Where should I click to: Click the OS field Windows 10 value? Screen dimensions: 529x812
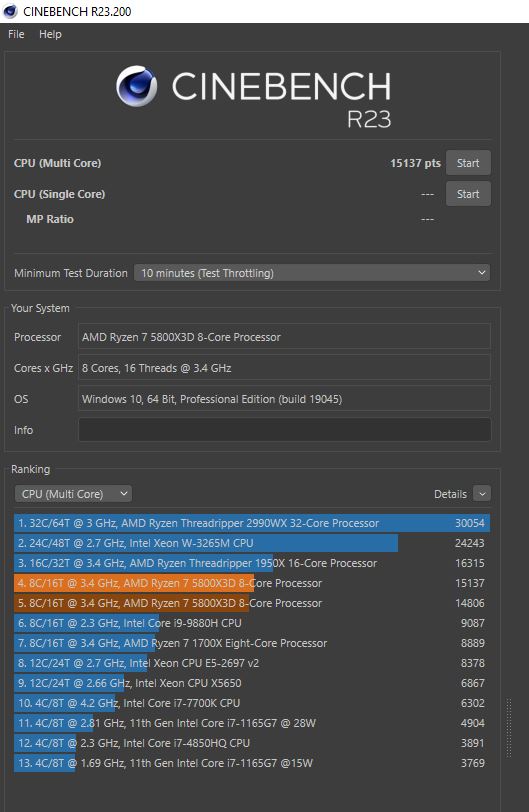pos(284,399)
